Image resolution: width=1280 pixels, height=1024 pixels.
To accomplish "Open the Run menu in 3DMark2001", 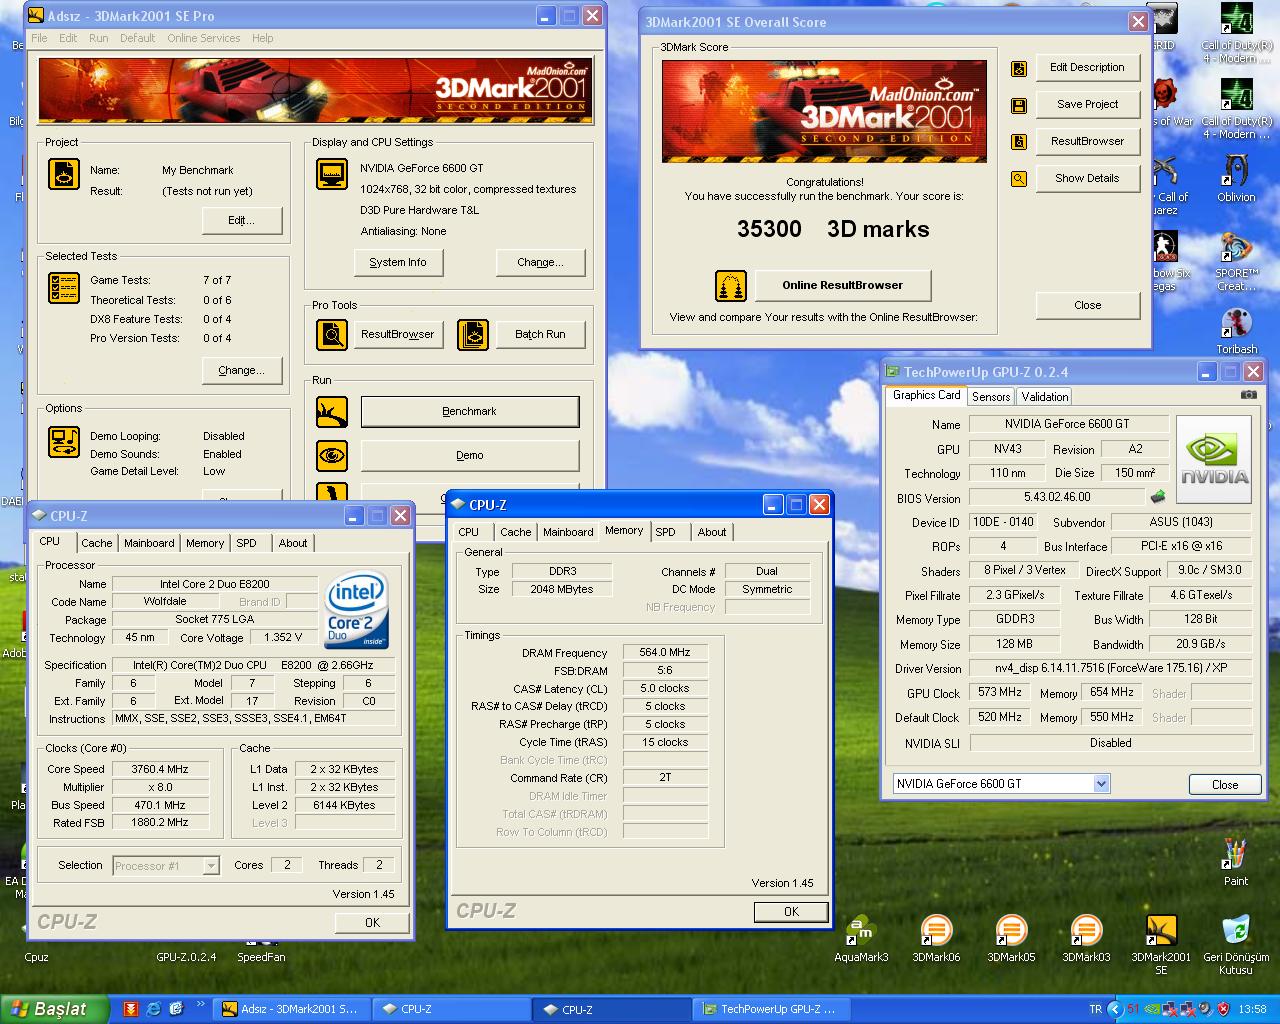I will pos(98,38).
